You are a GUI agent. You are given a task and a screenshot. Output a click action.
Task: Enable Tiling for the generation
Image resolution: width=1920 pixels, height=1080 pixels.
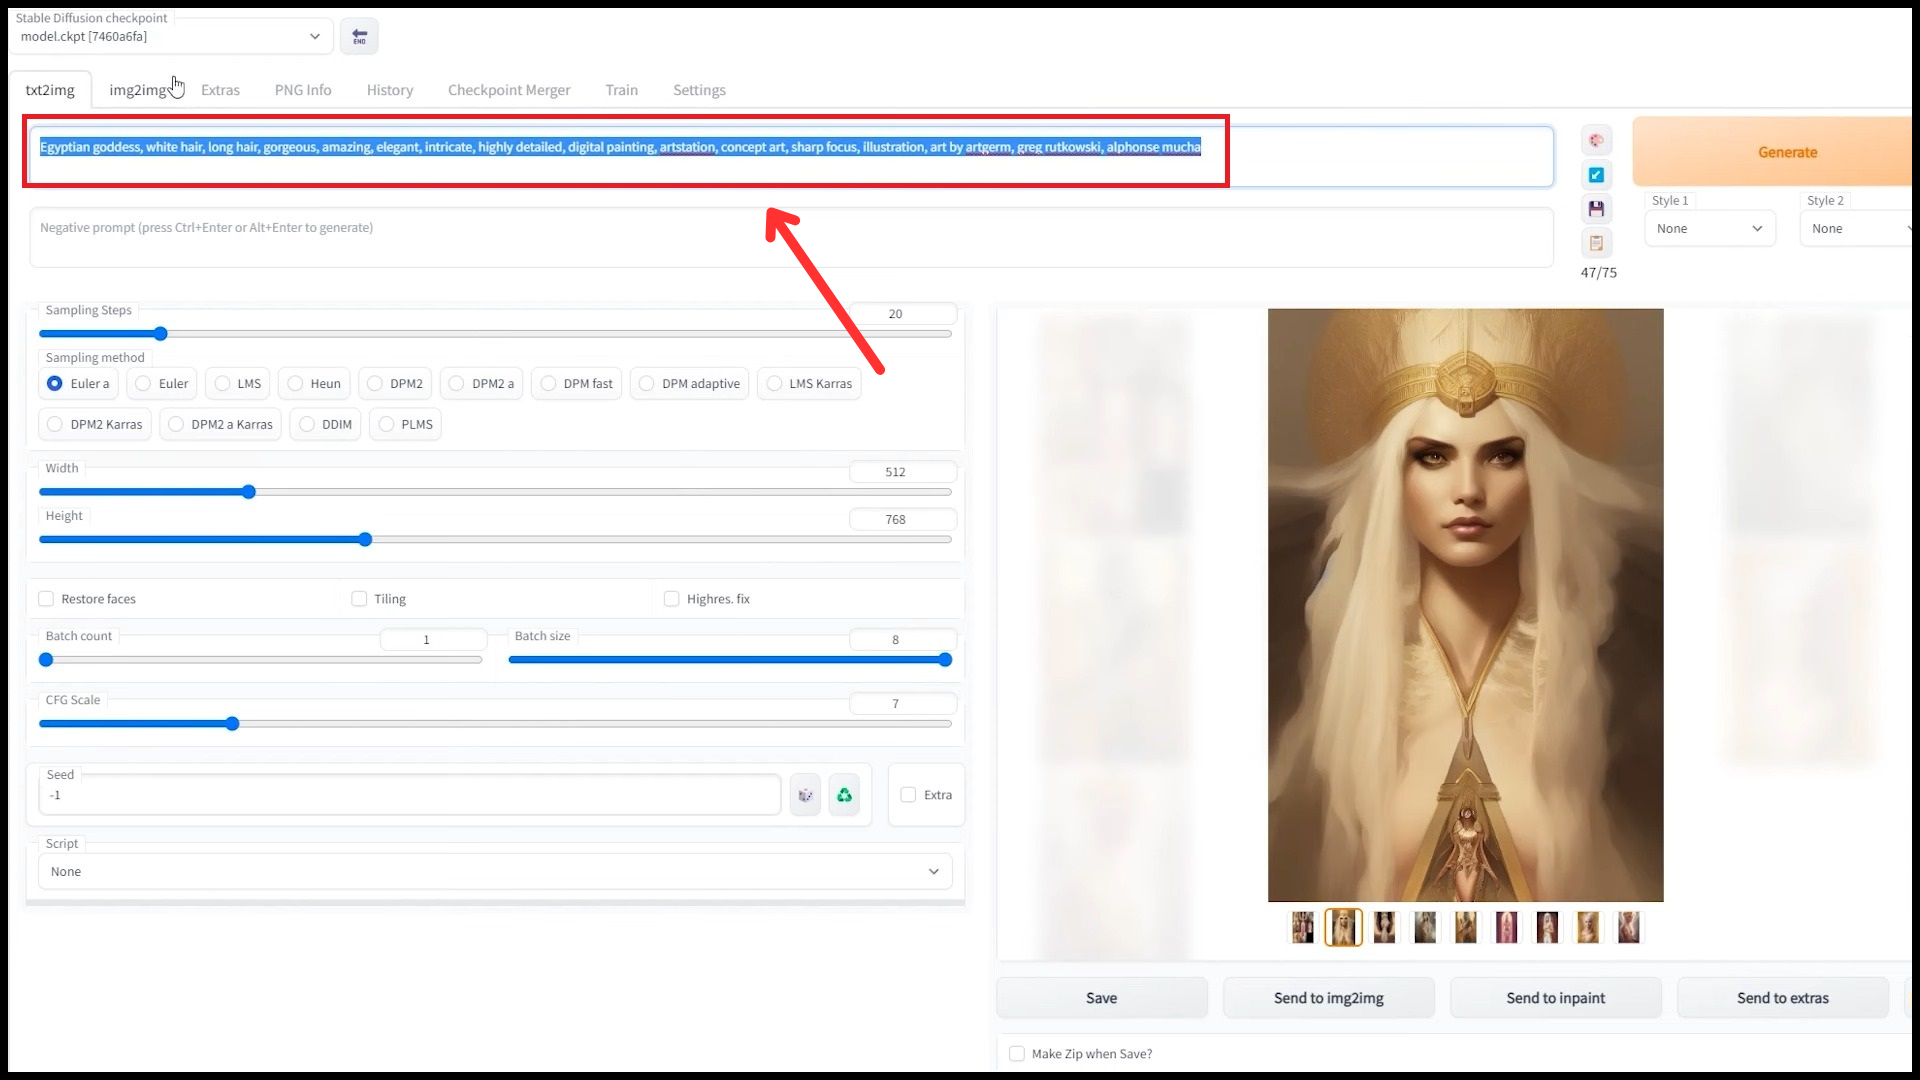[358, 598]
